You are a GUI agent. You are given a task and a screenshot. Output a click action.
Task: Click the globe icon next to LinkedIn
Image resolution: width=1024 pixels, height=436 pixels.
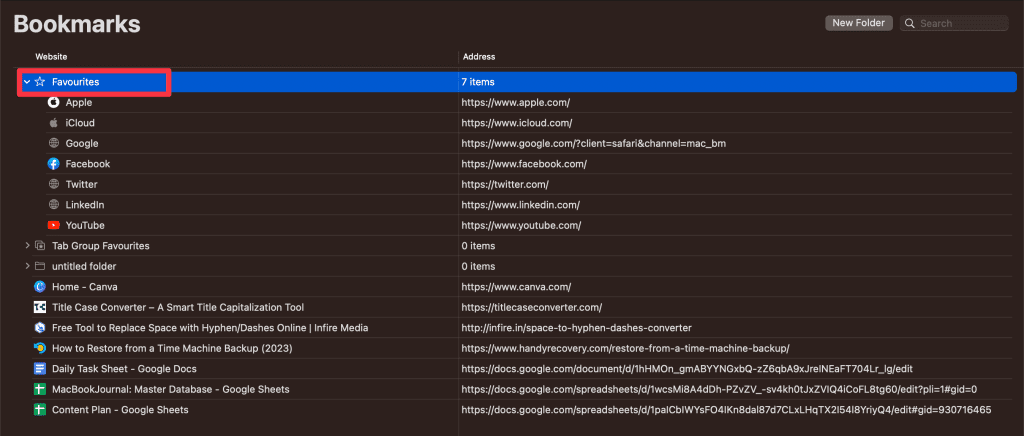54,205
